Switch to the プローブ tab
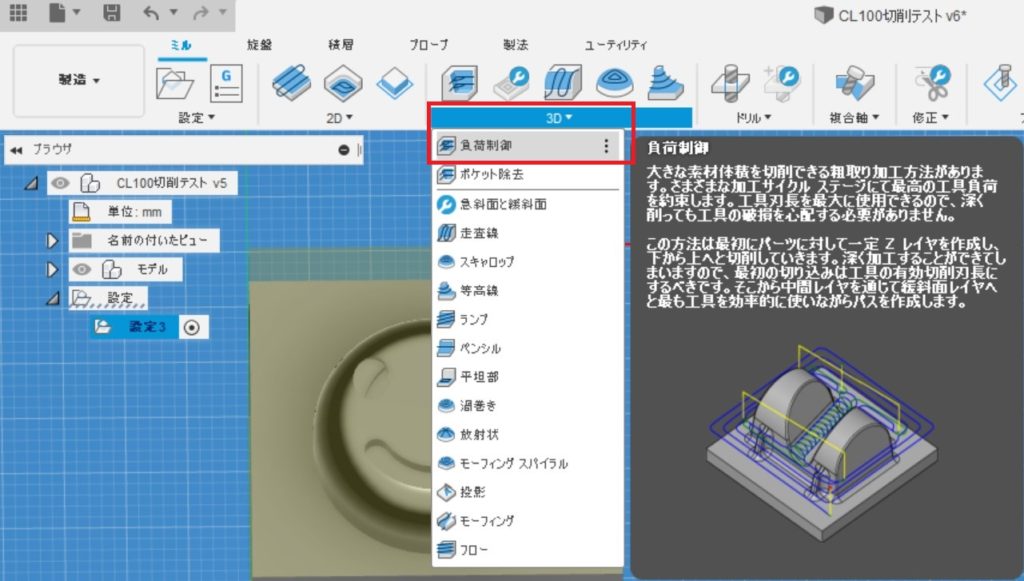The image size is (1024, 581). click(x=428, y=45)
